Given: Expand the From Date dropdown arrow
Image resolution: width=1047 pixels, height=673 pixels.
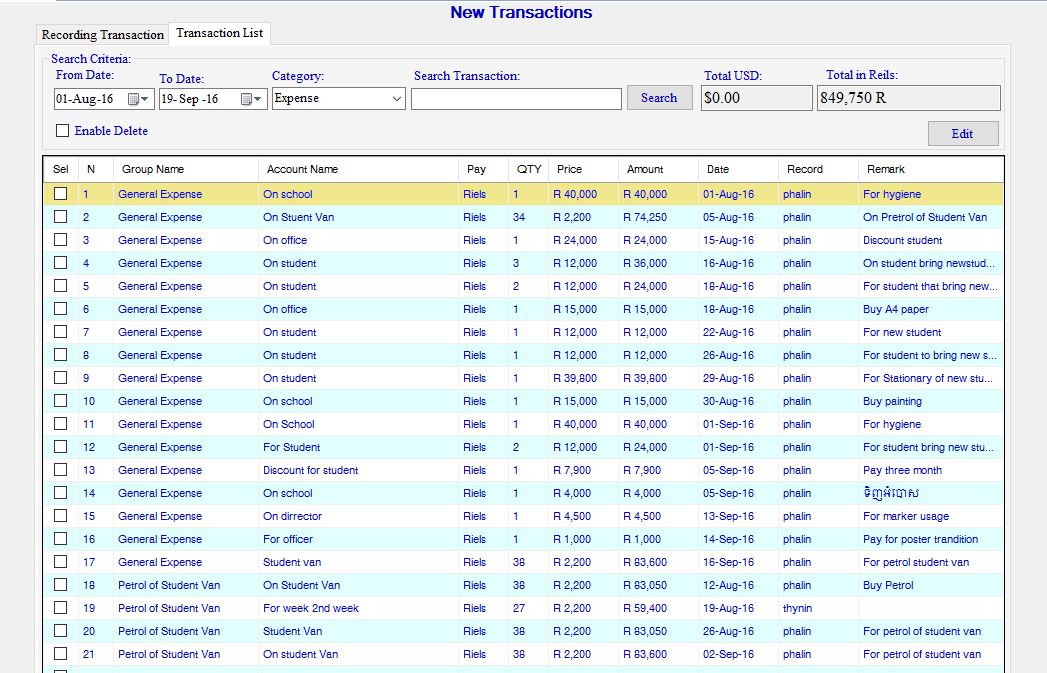Looking at the screenshot, I should pyautogui.click(x=145, y=98).
